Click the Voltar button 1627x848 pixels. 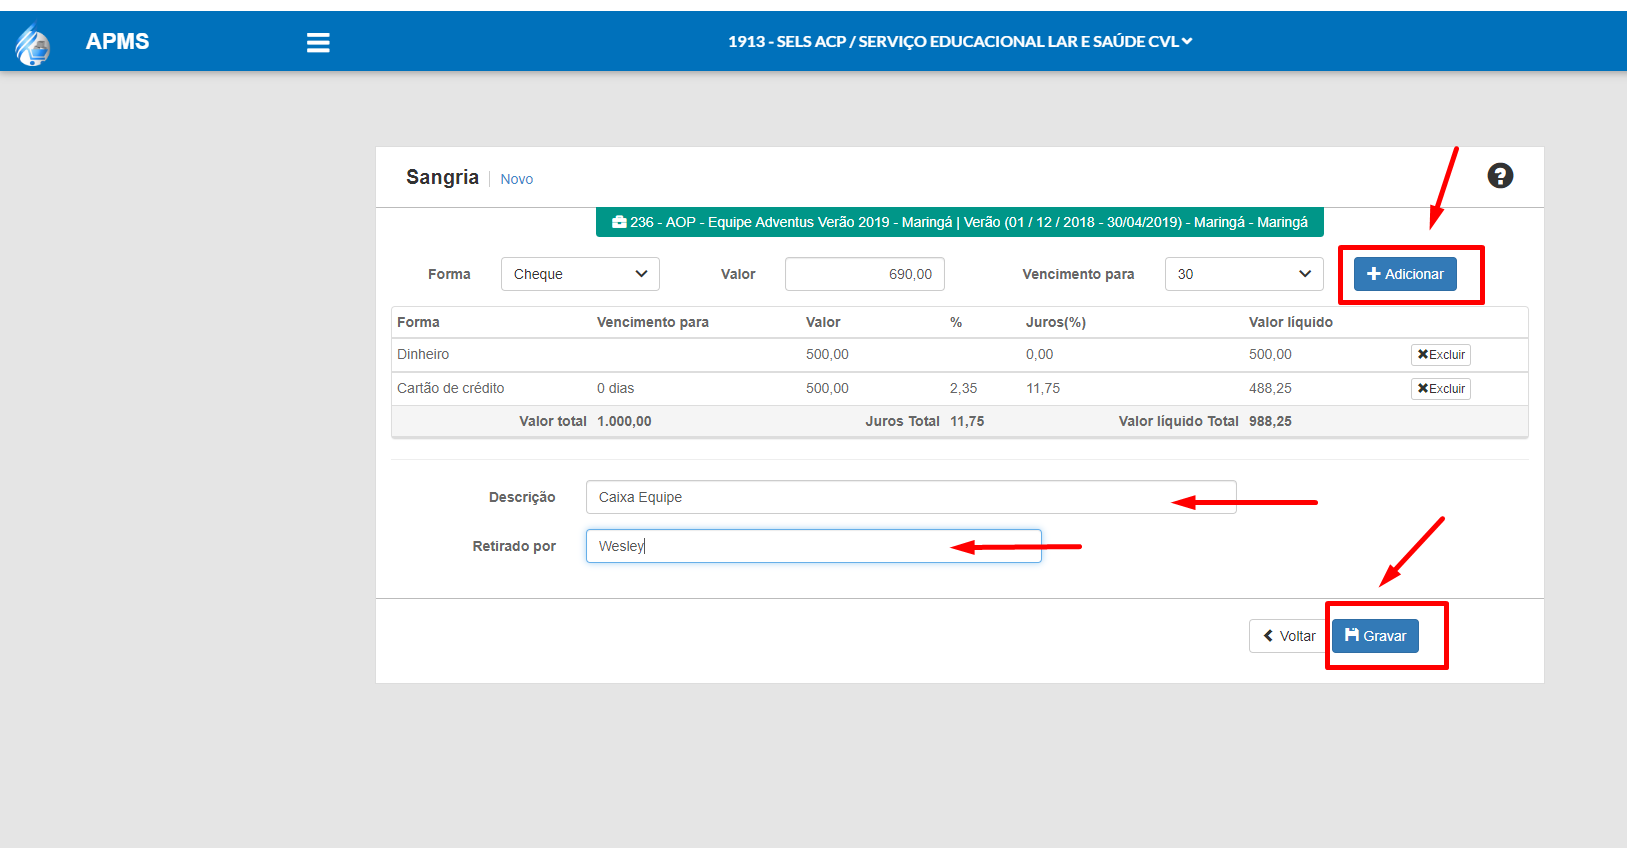click(x=1289, y=636)
